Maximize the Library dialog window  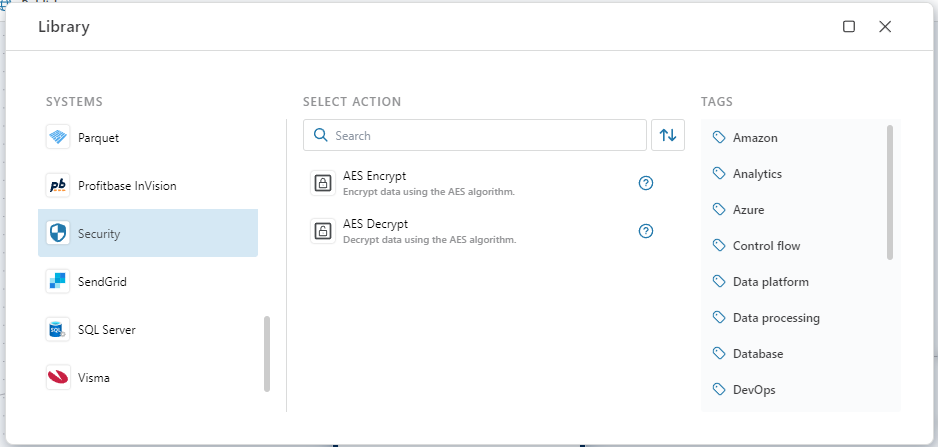(849, 27)
